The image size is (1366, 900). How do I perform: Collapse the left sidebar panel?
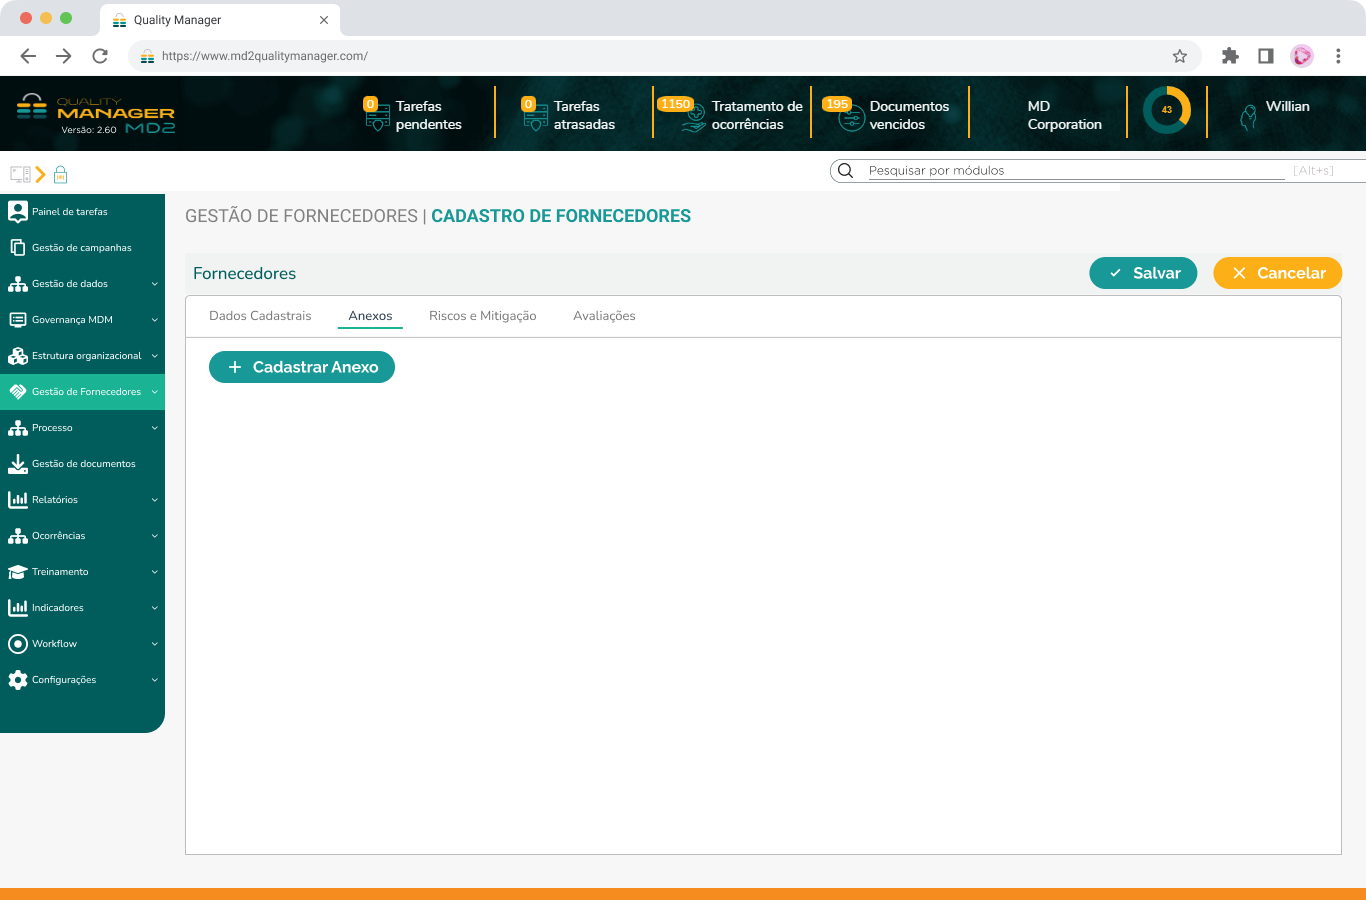click(x=18, y=173)
